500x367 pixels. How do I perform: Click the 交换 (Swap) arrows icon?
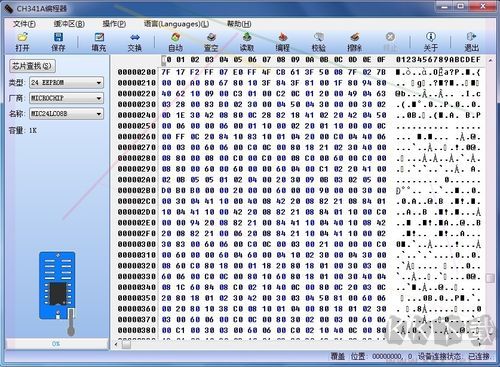click(x=135, y=42)
